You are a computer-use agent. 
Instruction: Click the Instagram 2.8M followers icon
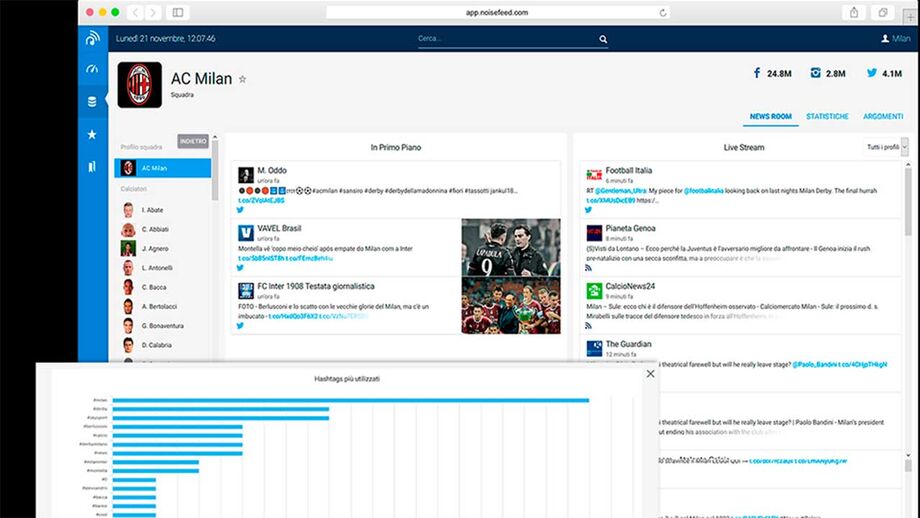tap(816, 73)
